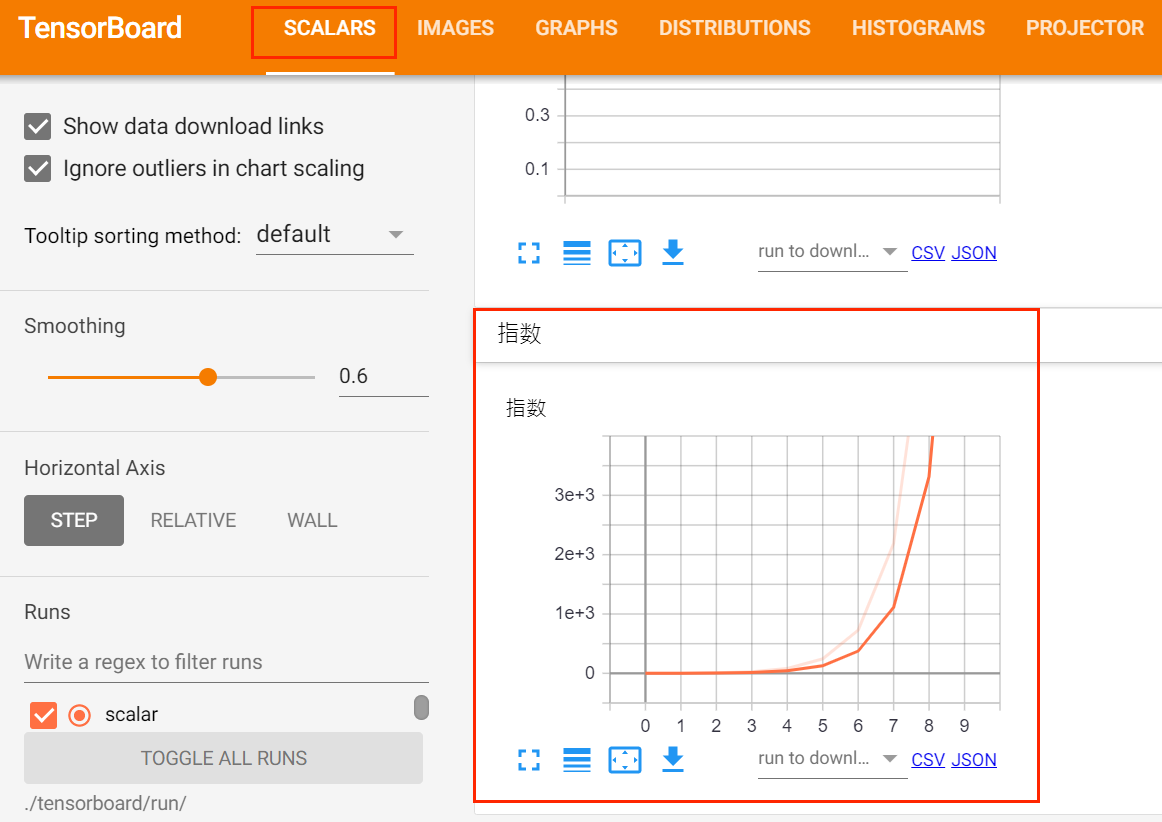Viewport: 1162px width, 822px height.
Task: Toggle Ignore outliers in chart scaling
Action: 38,169
